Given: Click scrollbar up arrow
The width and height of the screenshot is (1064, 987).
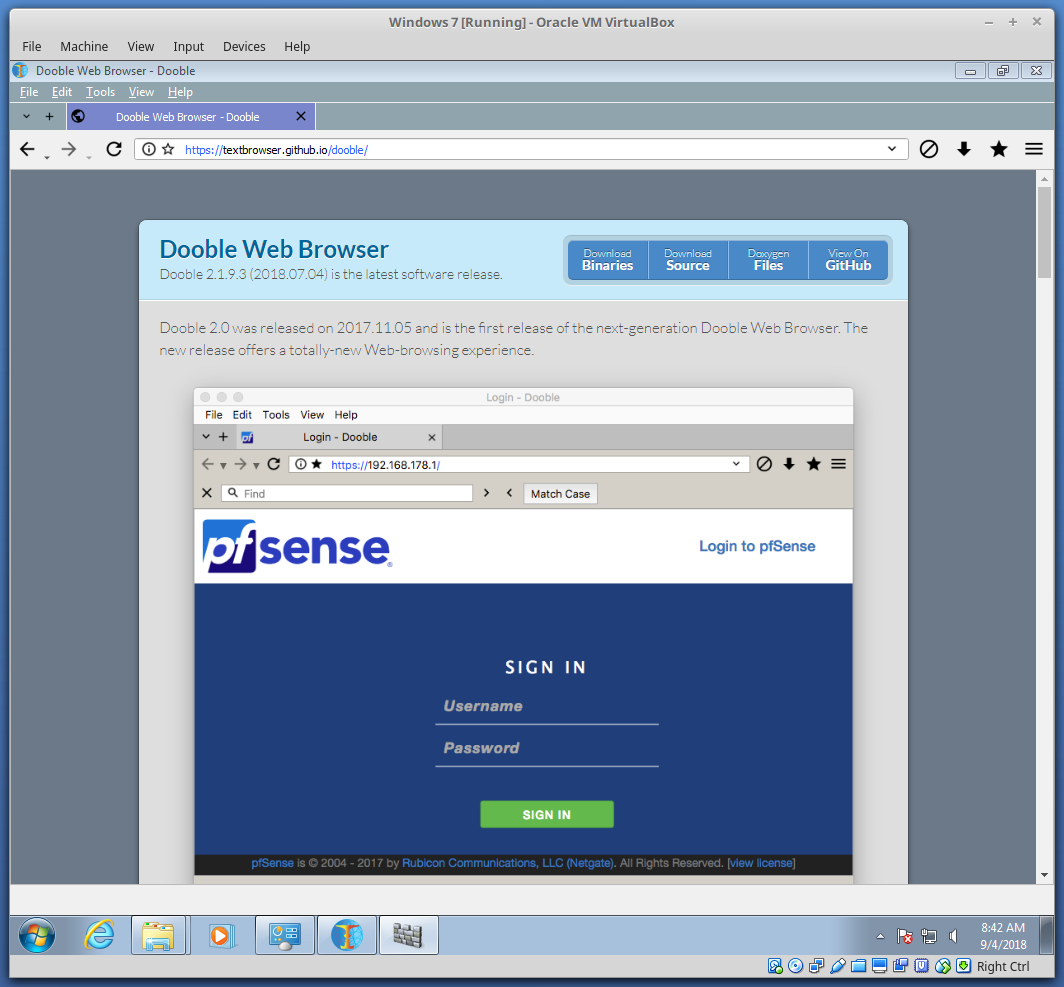Looking at the screenshot, I should 1044,179.
